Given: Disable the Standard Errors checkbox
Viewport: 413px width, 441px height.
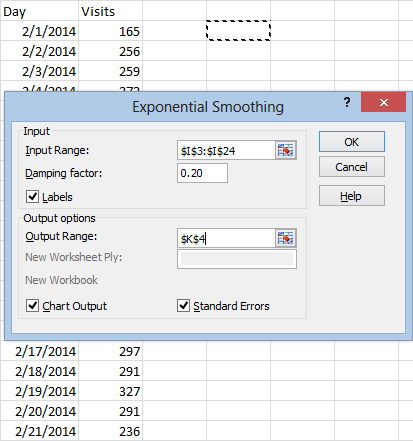Looking at the screenshot, I should click(183, 305).
